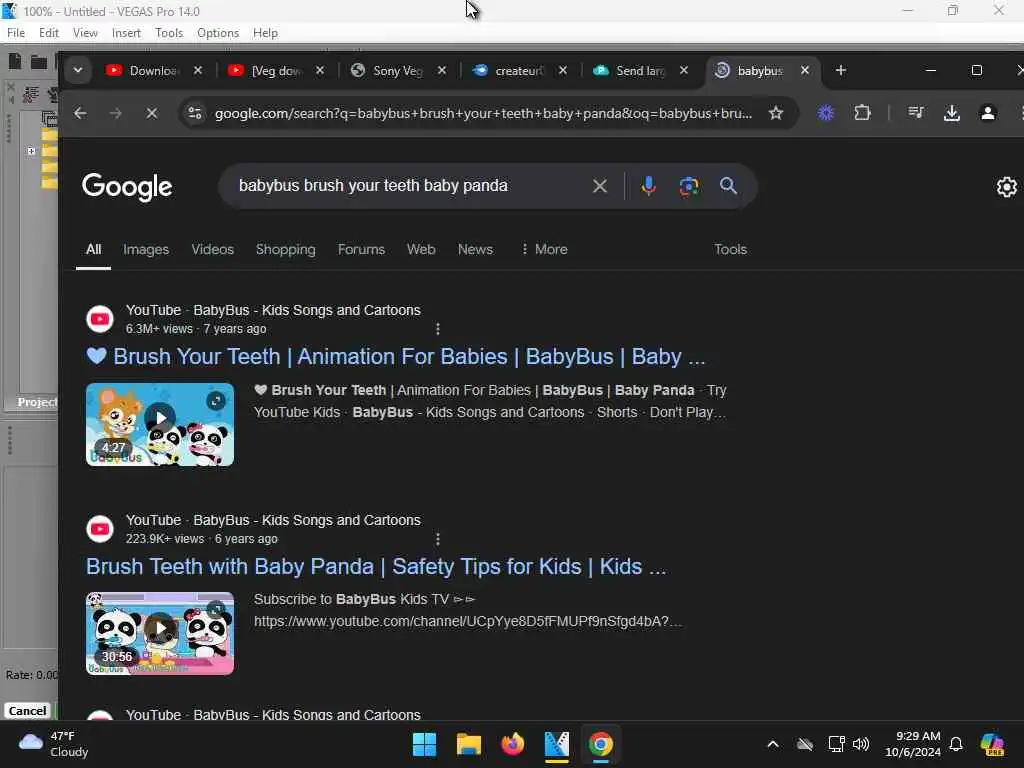Open the Help menu in VEGAS Pro
Image resolution: width=1024 pixels, height=768 pixels.
point(265,33)
